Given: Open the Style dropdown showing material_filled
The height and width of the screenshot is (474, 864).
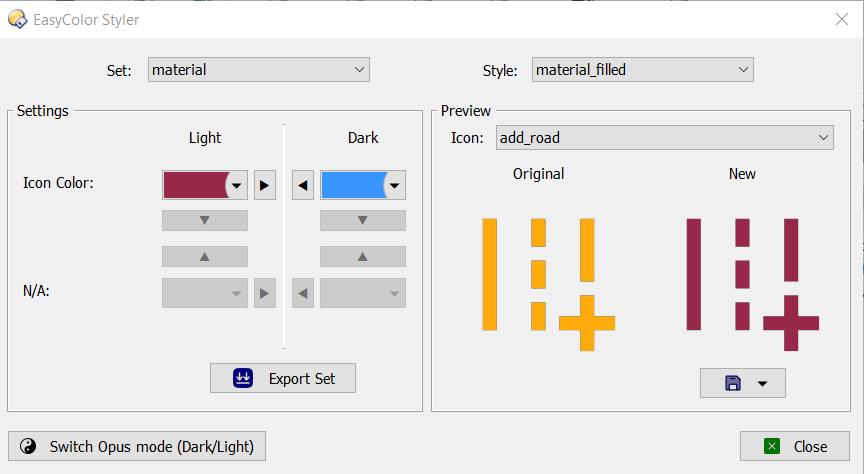Looking at the screenshot, I should [642, 69].
